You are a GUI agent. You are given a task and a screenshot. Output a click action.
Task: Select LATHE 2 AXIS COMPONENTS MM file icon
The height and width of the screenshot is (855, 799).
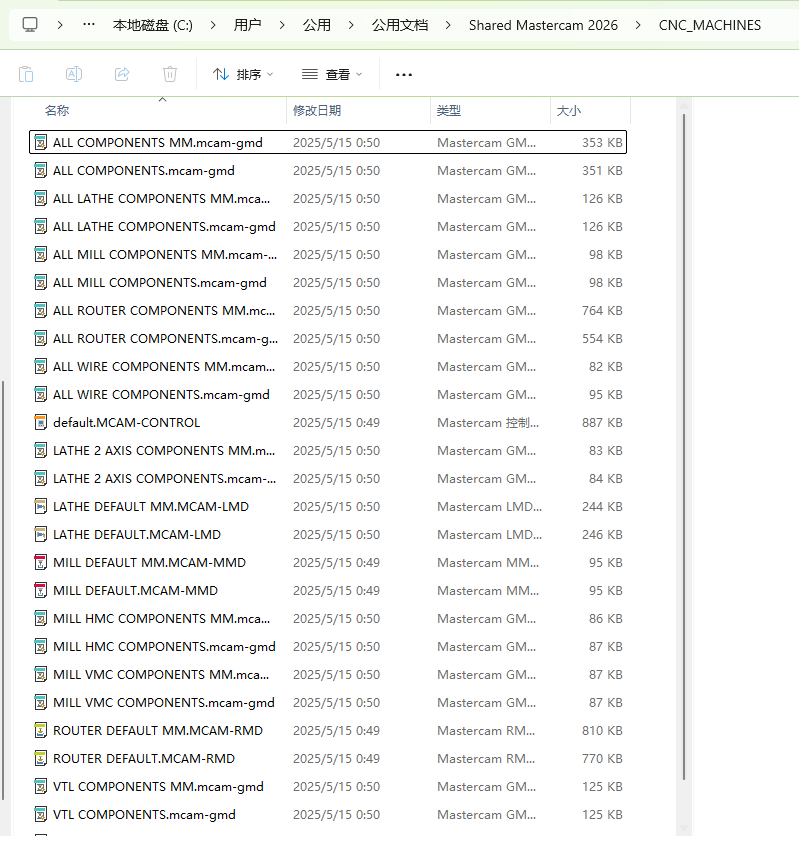tap(40, 450)
